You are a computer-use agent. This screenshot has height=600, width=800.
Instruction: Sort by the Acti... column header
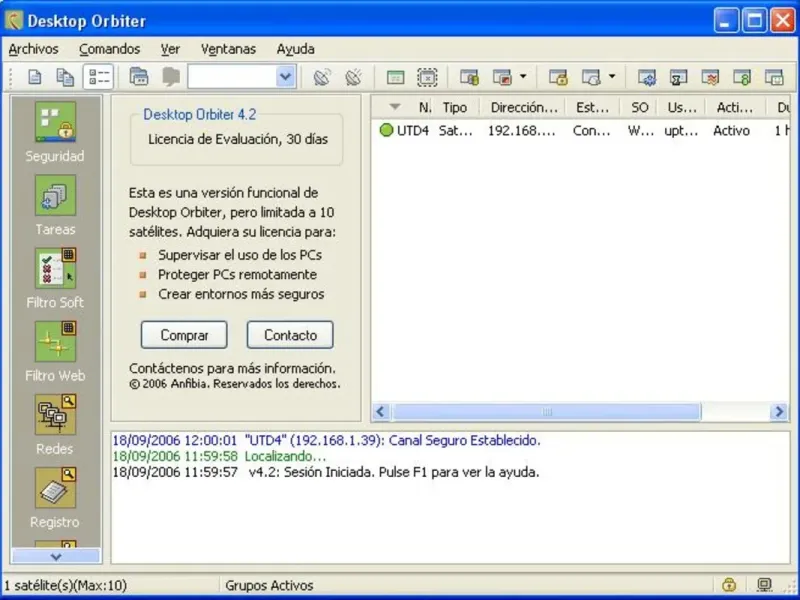coord(735,107)
